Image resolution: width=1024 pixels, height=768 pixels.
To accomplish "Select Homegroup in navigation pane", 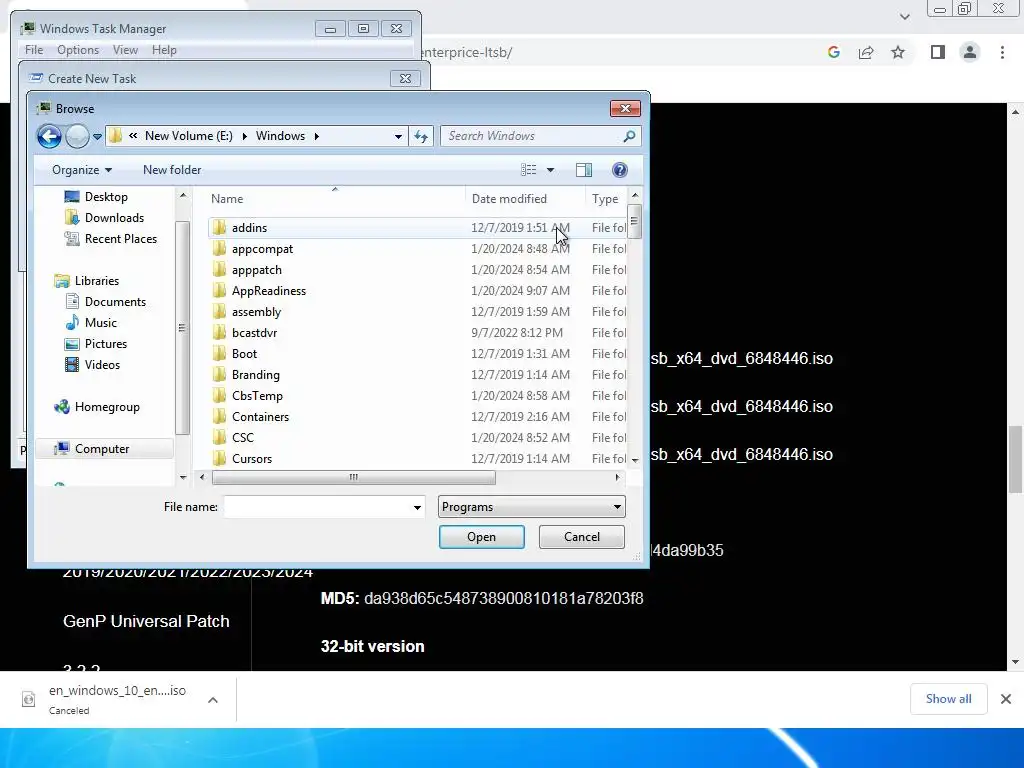I will click(x=97, y=407).
